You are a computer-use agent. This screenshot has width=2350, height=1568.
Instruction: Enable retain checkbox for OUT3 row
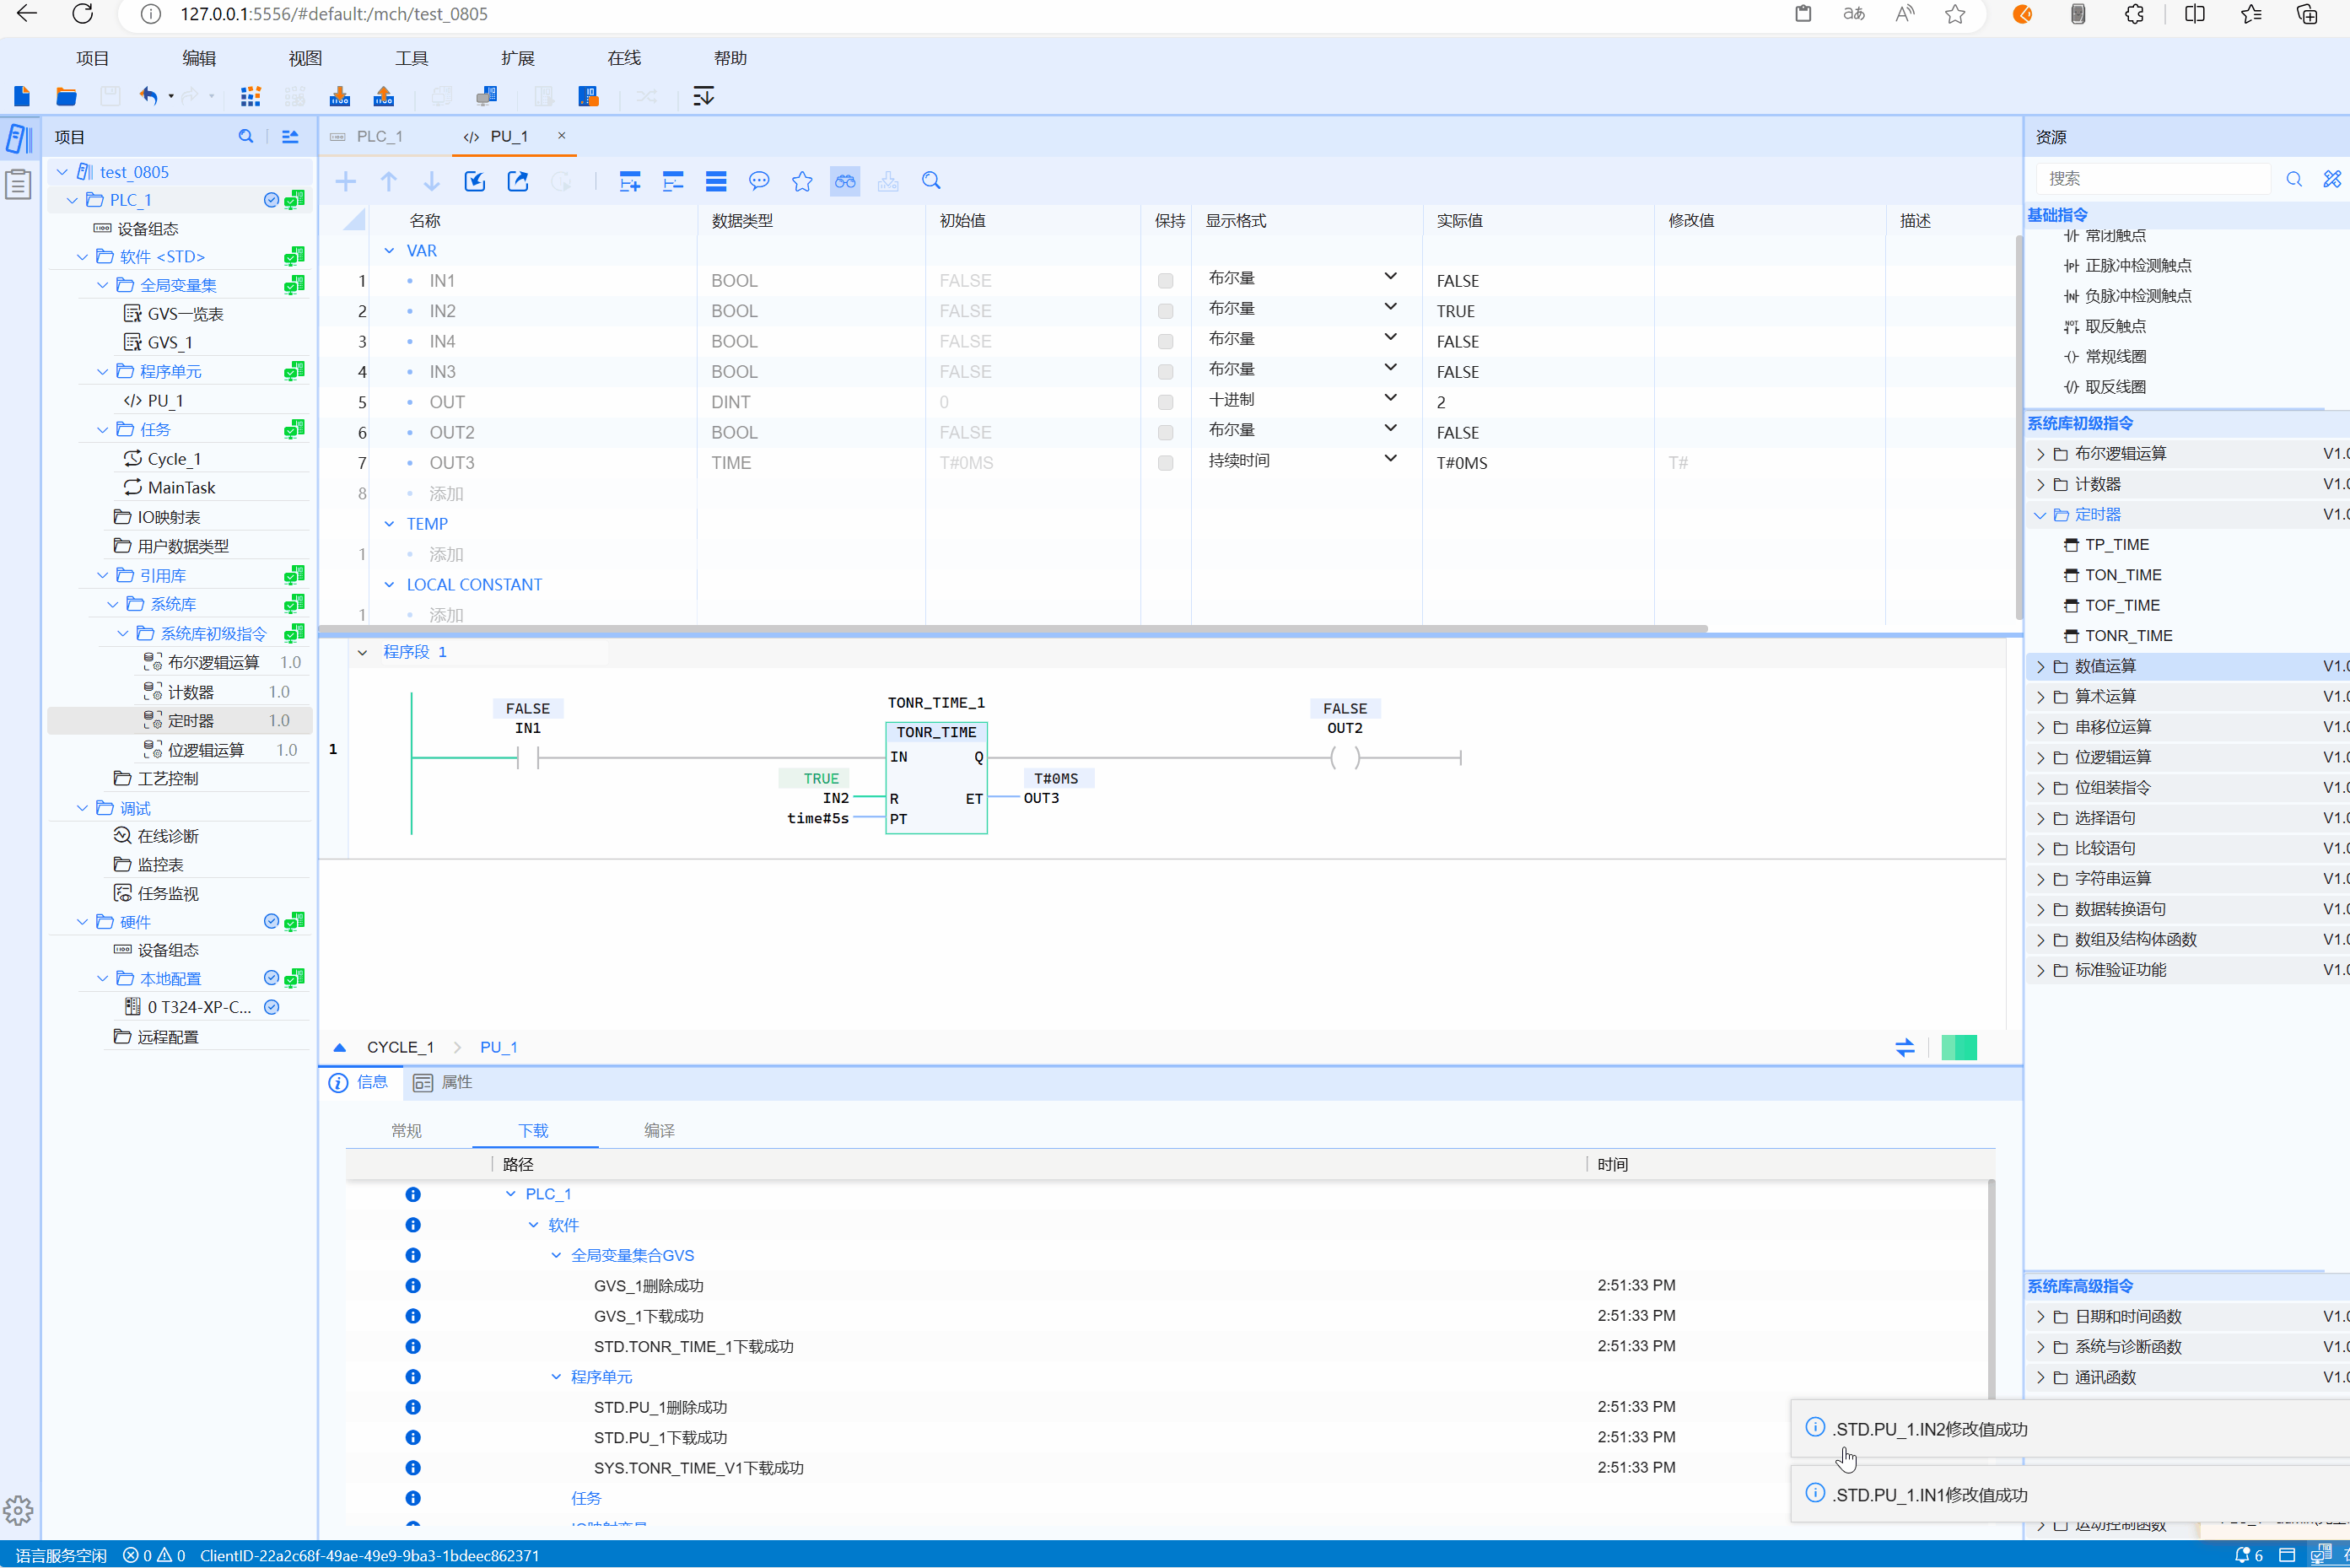(x=1165, y=463)
